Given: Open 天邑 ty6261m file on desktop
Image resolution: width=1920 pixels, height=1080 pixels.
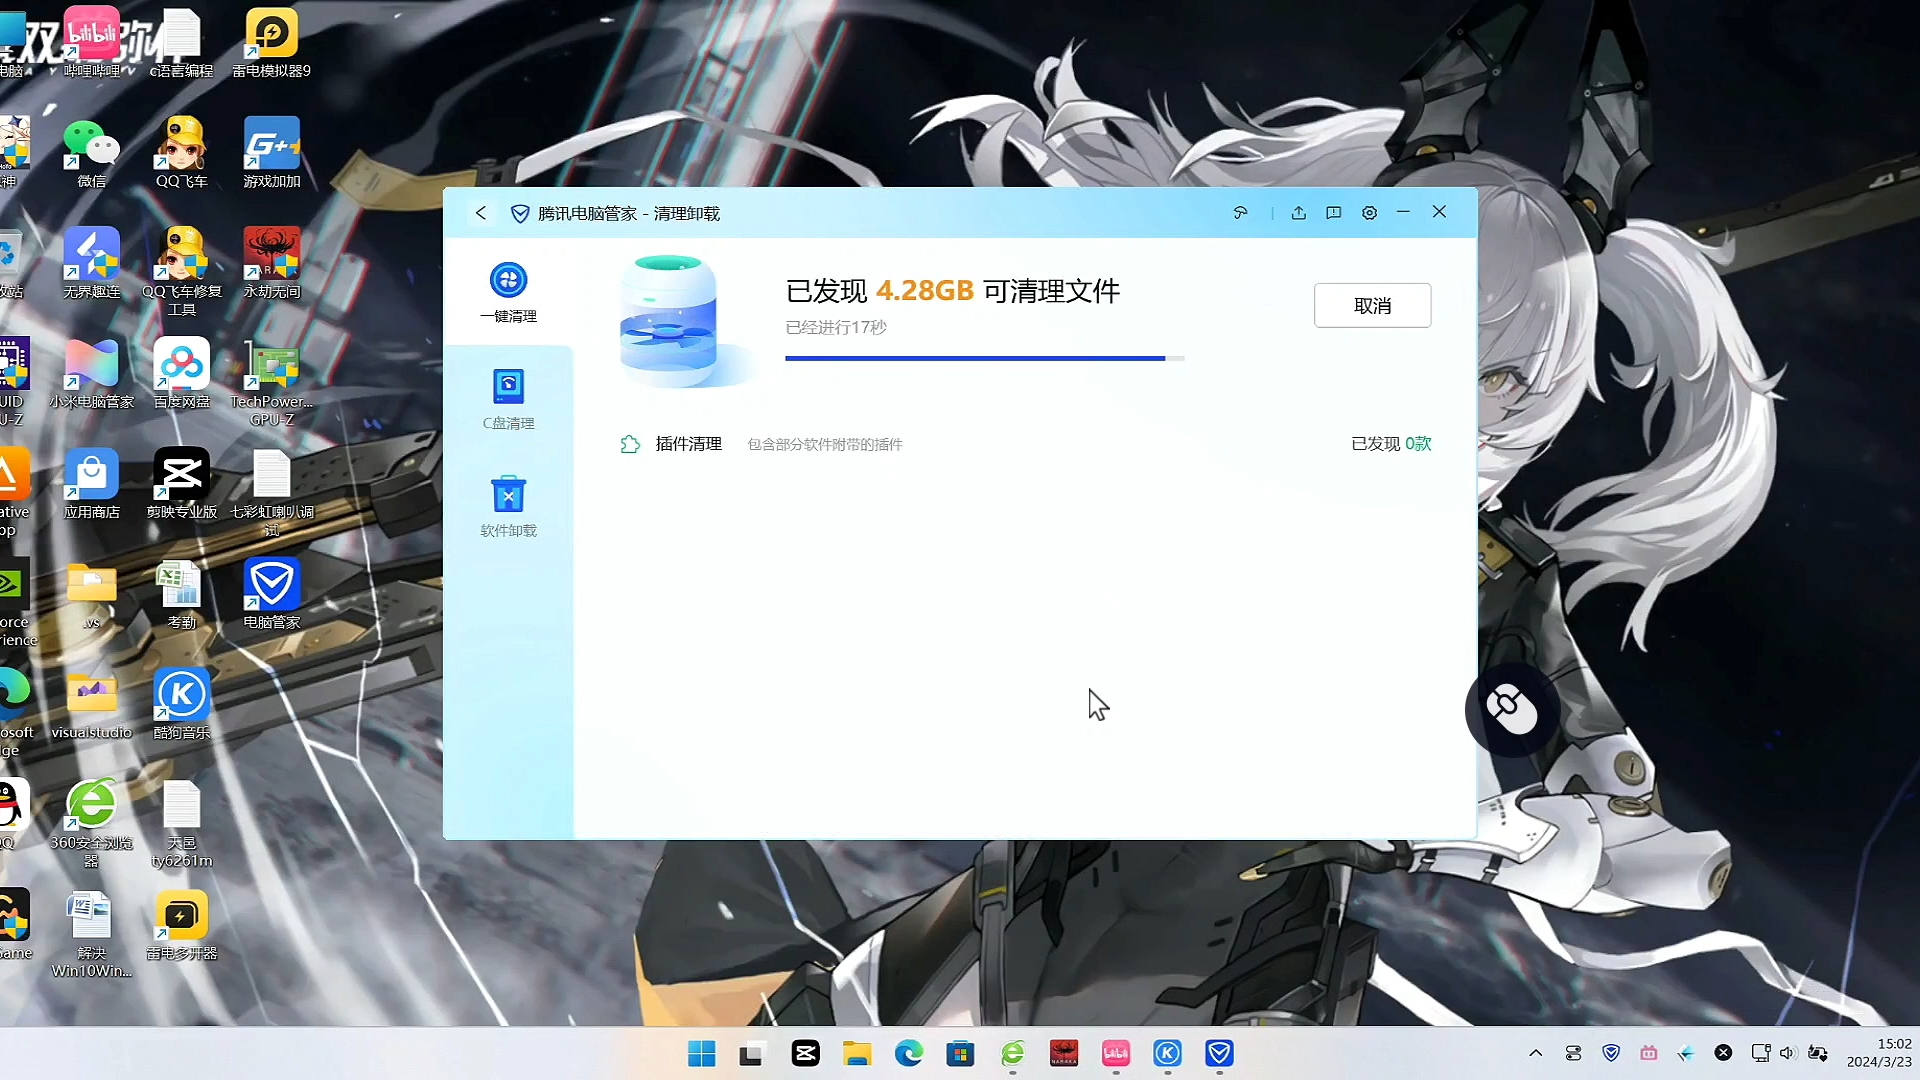Looking at the screenshot, I should (x=181, y=822).
